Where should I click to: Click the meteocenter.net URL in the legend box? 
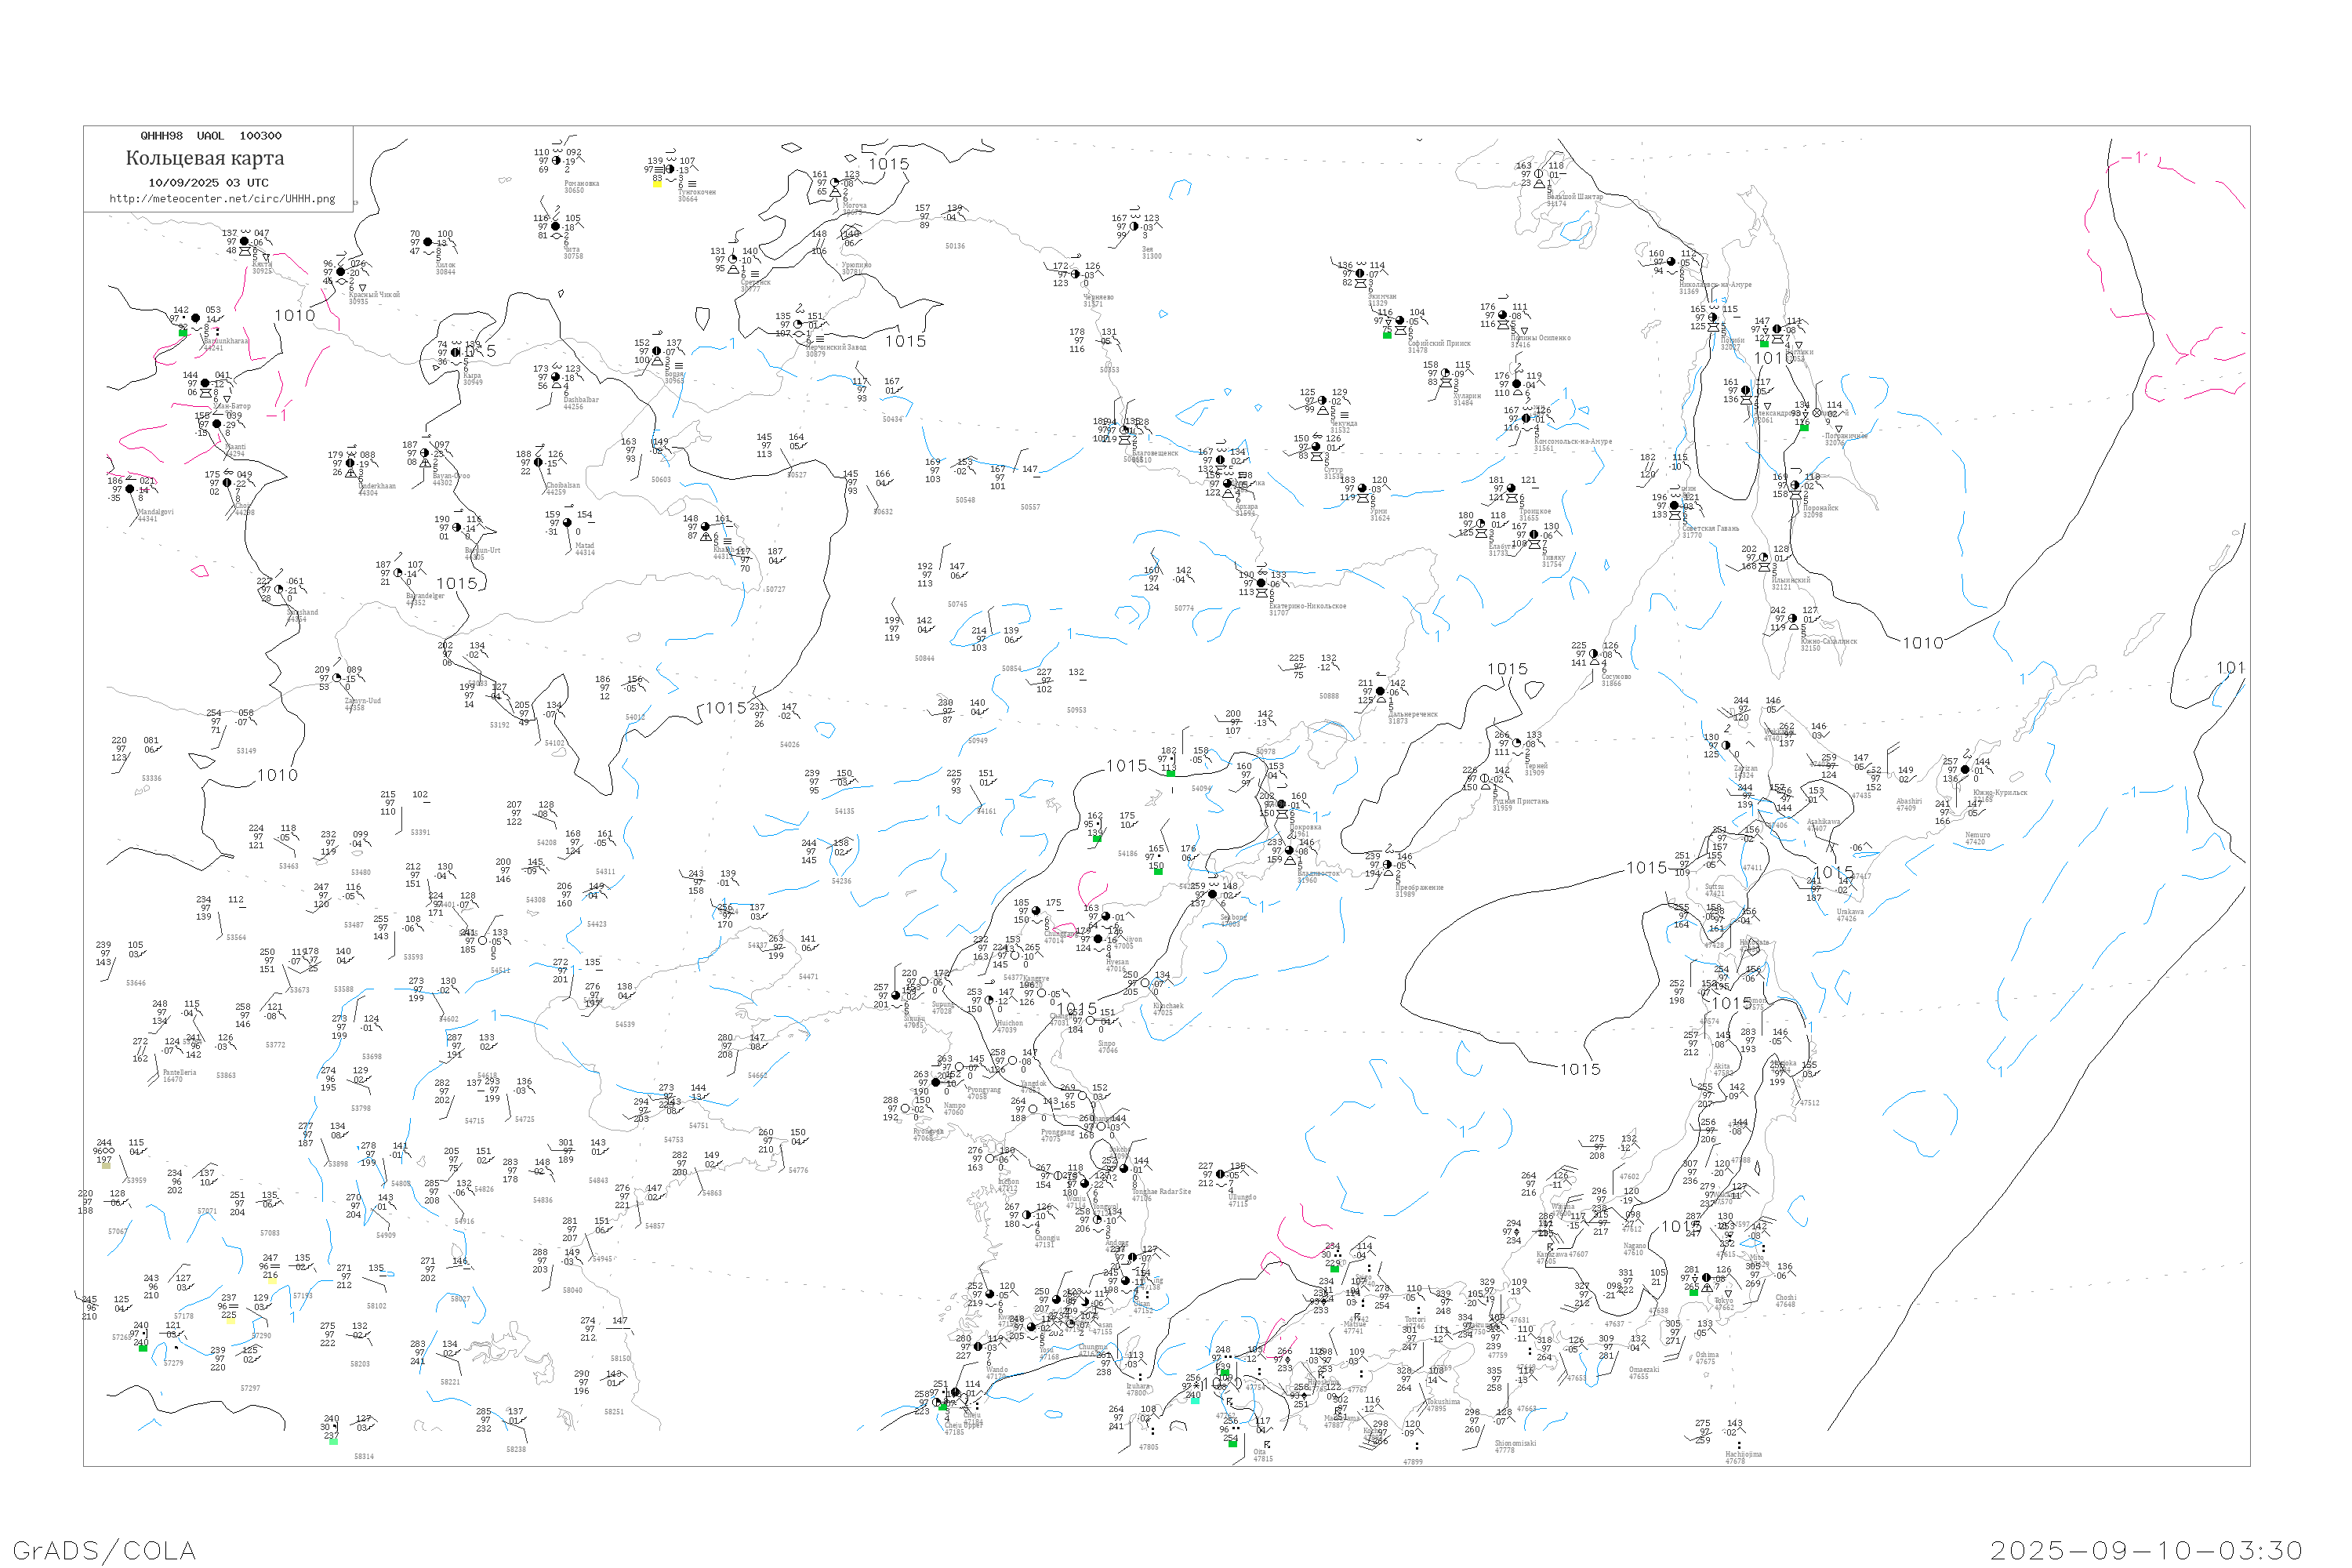click(x=222, y=199)
